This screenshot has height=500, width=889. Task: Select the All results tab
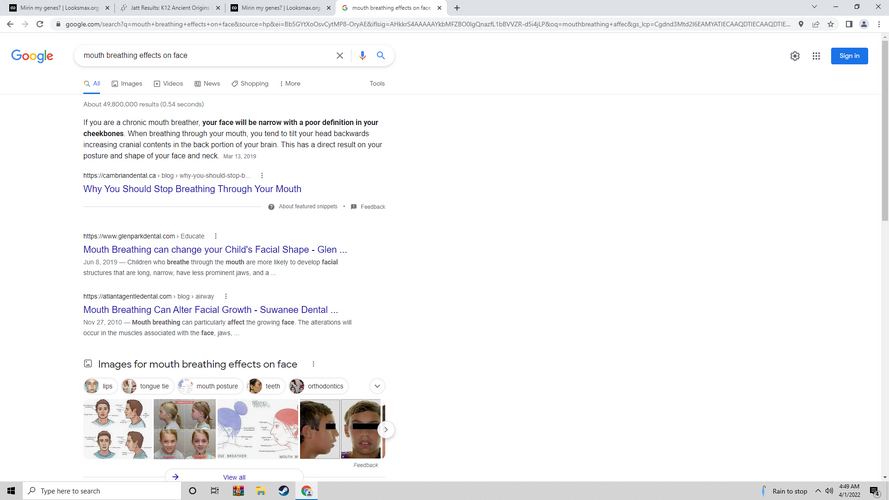pyautogui.click(x=92, y=84)
